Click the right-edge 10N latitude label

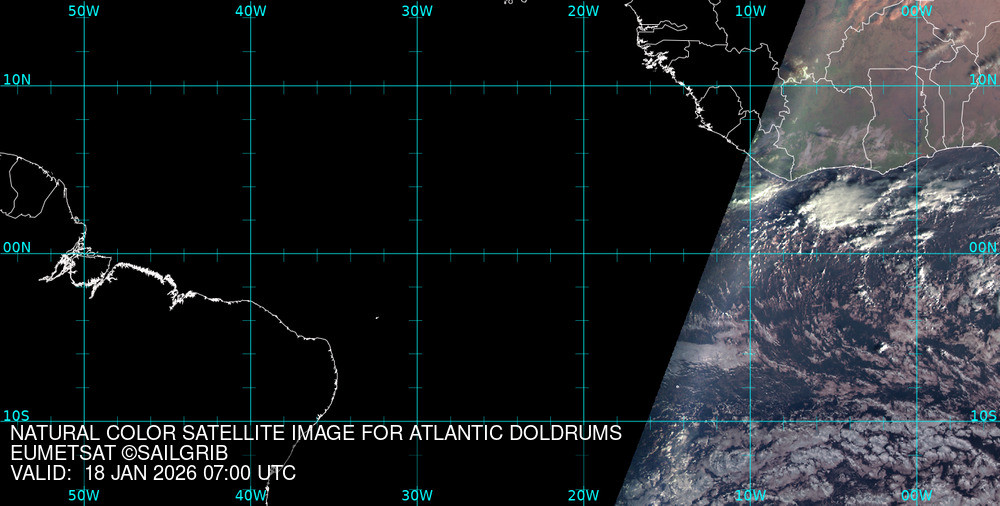[983, 80]
